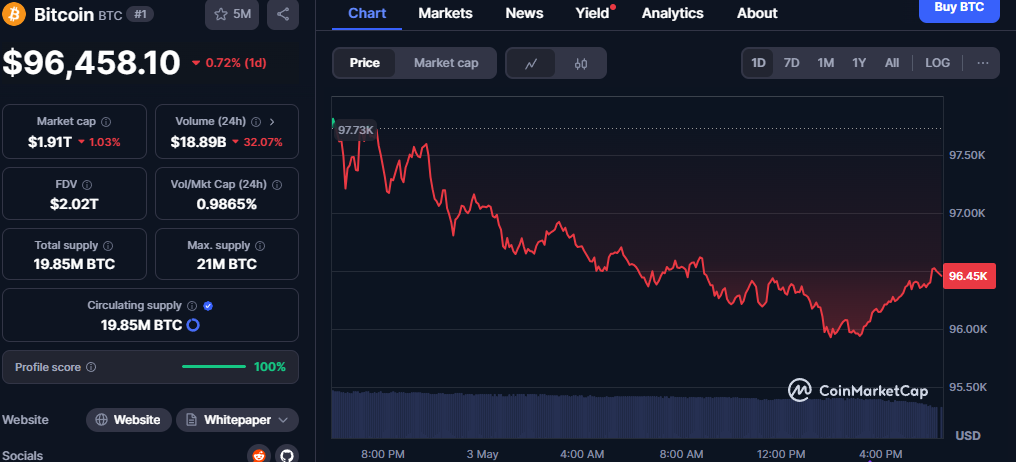
Task: Select the 1M time range
Action: click(826, 63)
